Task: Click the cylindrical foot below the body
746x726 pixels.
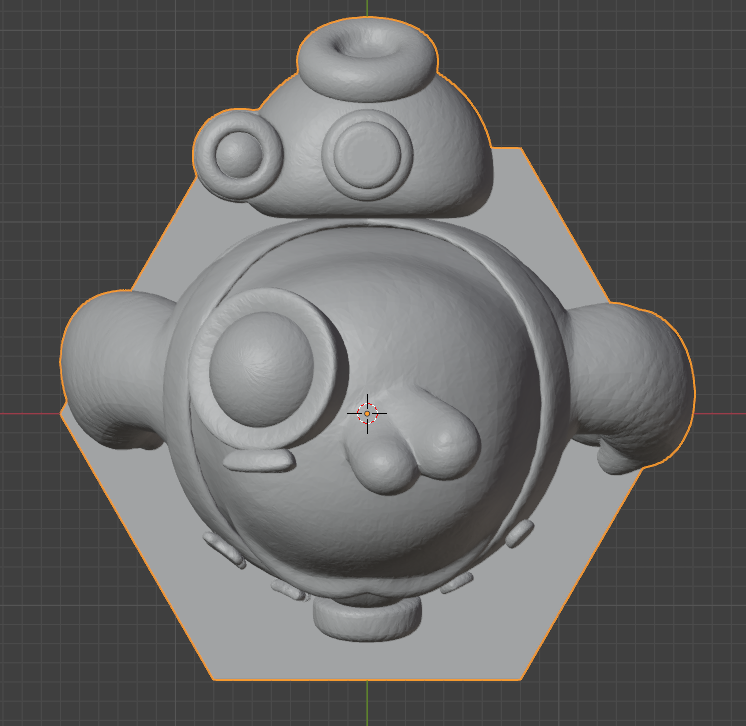Action: pyautogui.click(x=367, y=618)
